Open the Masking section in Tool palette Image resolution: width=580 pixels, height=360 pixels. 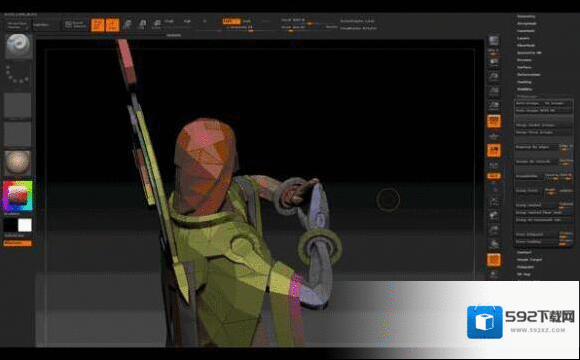tap(525, 82)
